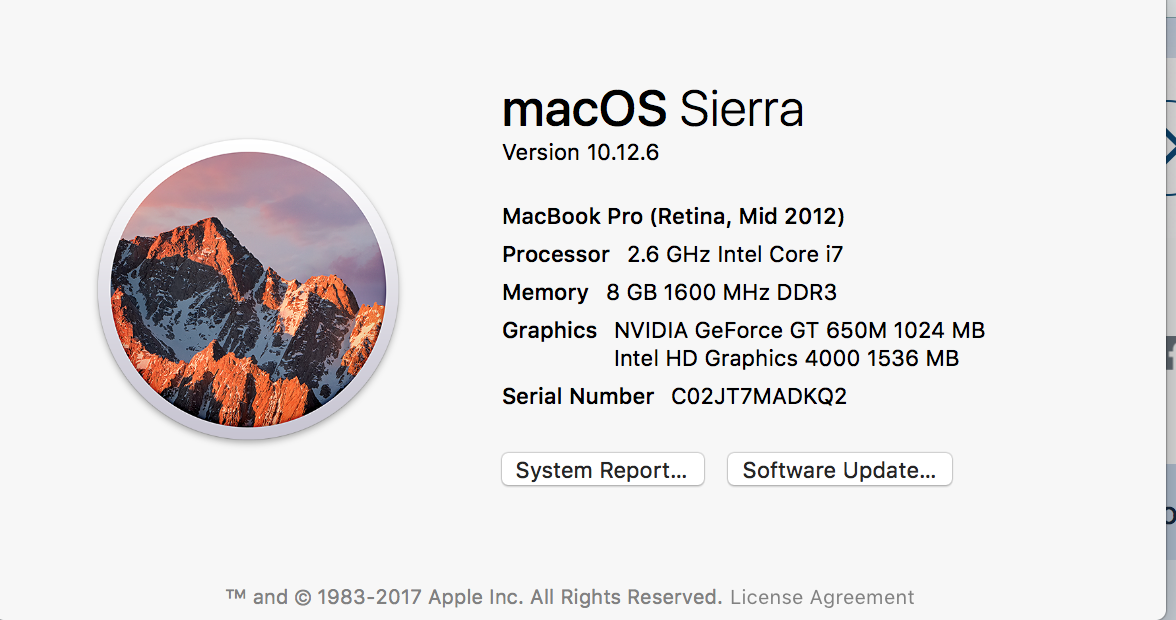Click the Processor label
The height and width of the screenshot is (620, 1176).
pyautogui.click(x=555, y=255)
